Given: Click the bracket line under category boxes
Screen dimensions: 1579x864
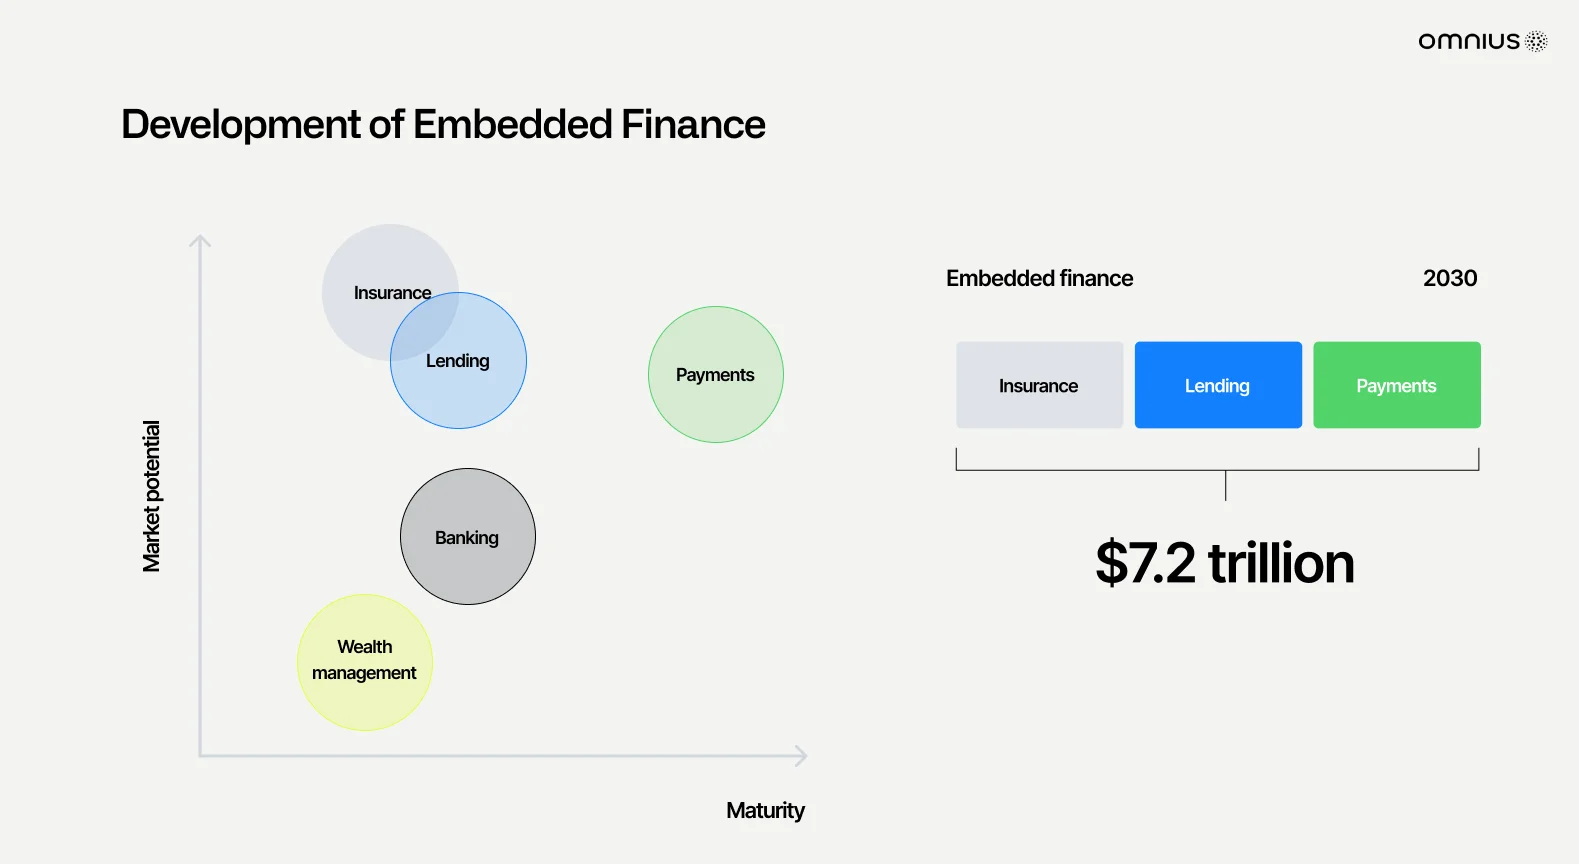Looking at the screenshot, I should coord(1218,470).
